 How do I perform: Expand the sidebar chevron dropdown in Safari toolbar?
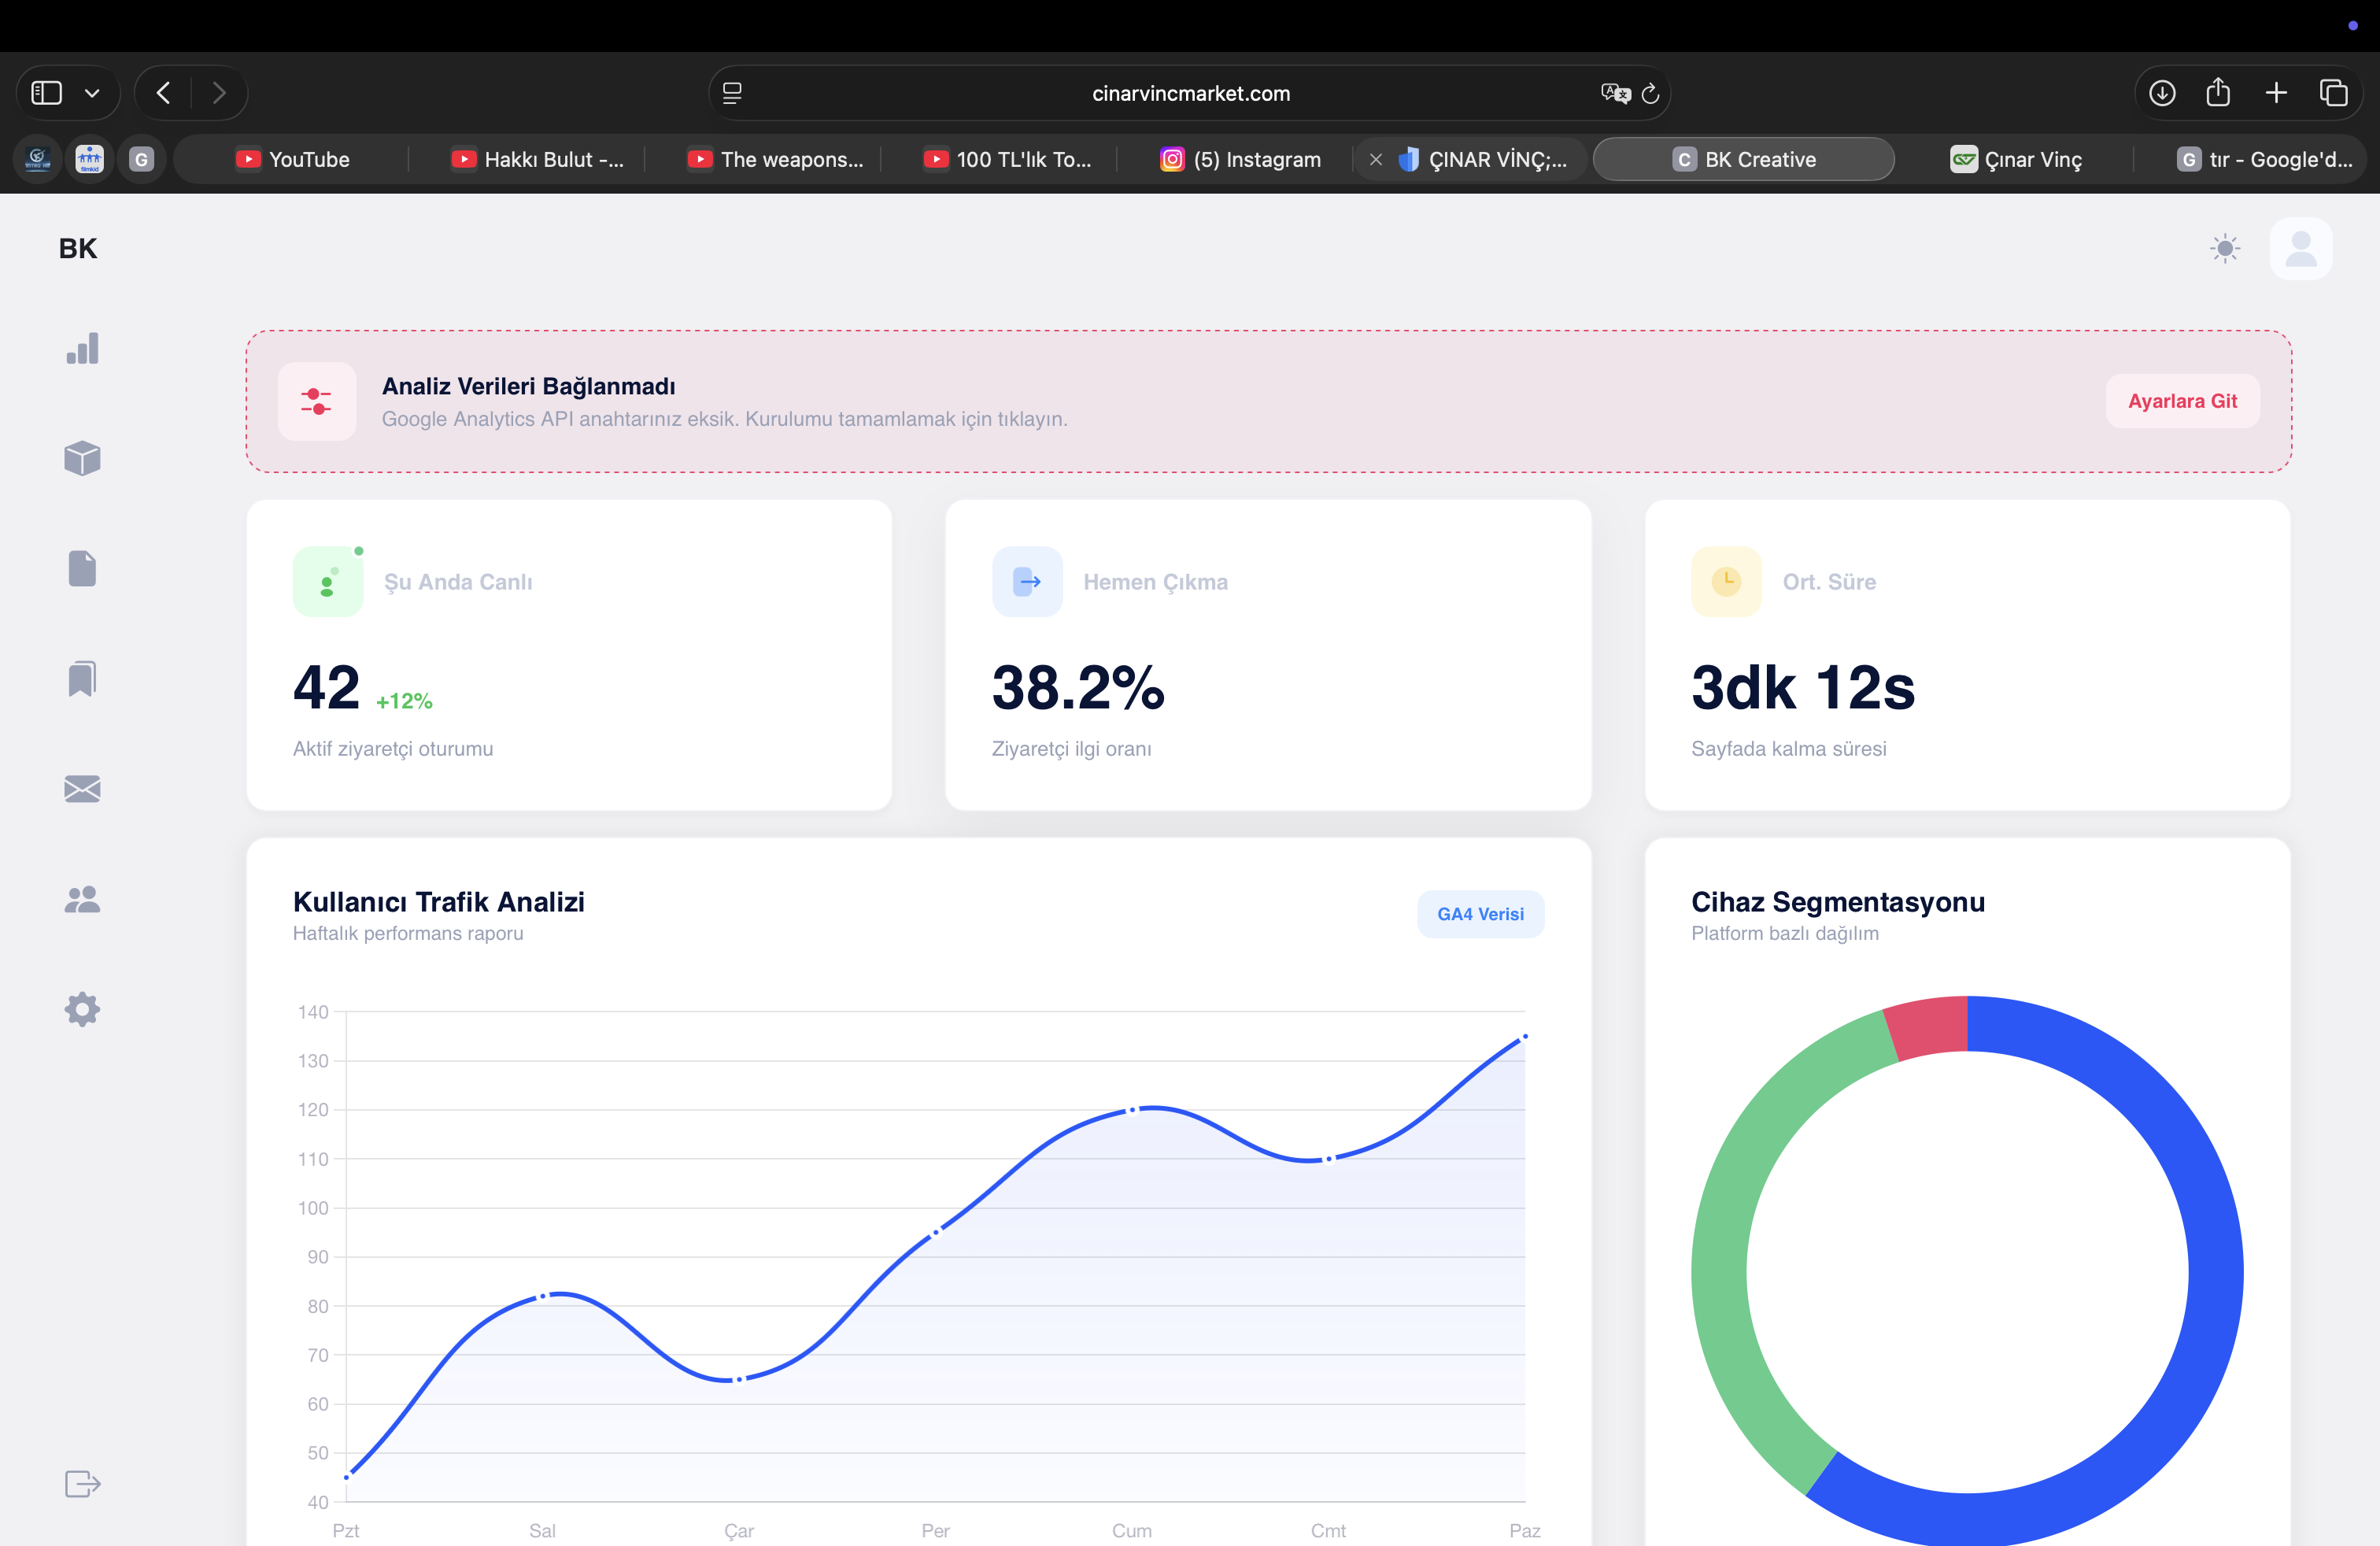(x=92, y=93)
